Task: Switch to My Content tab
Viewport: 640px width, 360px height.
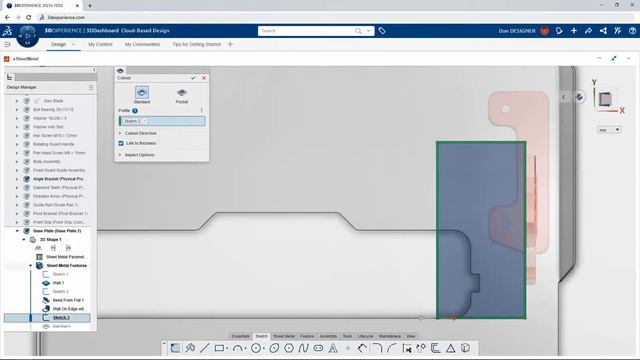Action: coord(100,44)
